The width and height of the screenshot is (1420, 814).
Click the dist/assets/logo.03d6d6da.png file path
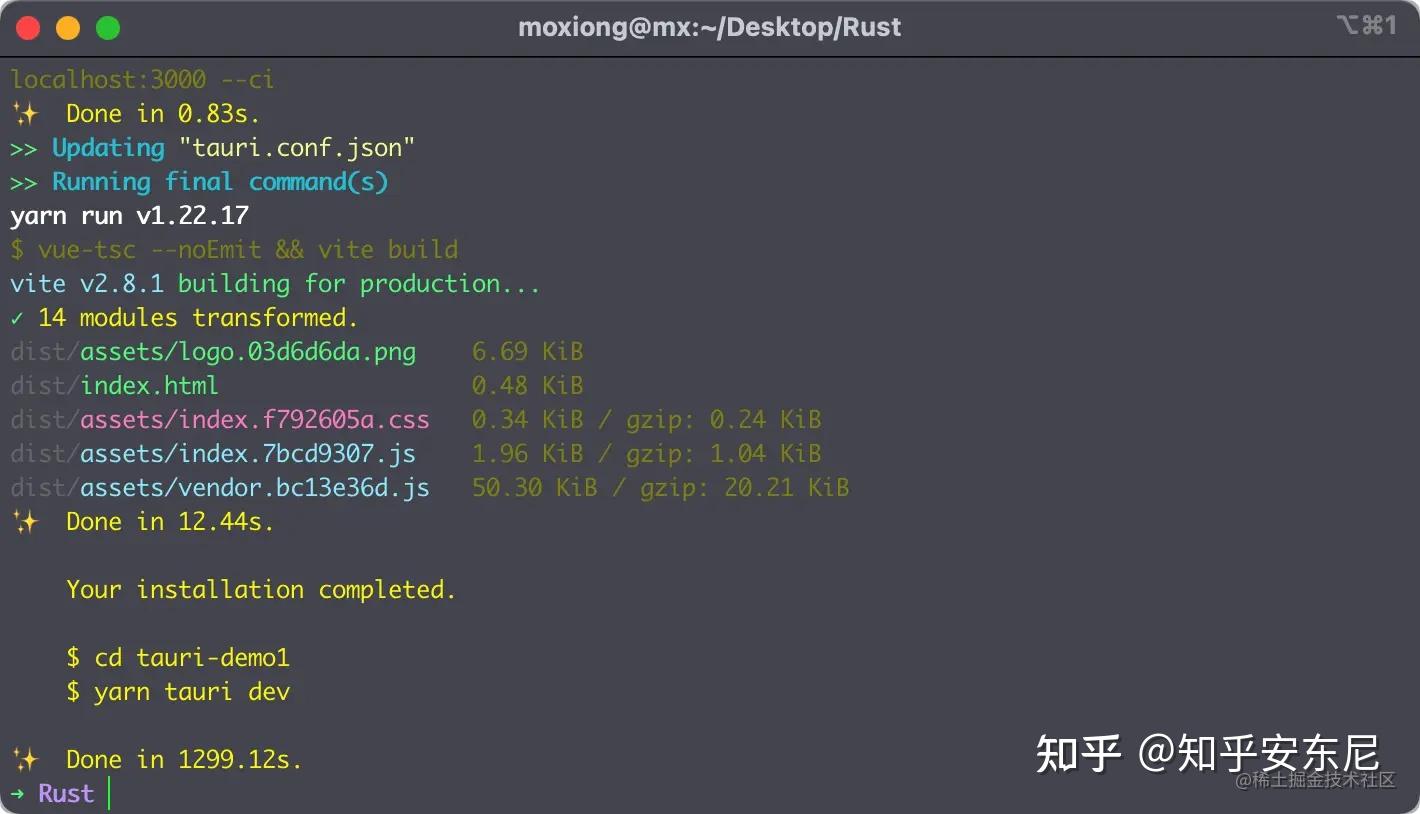pos(213,352)
